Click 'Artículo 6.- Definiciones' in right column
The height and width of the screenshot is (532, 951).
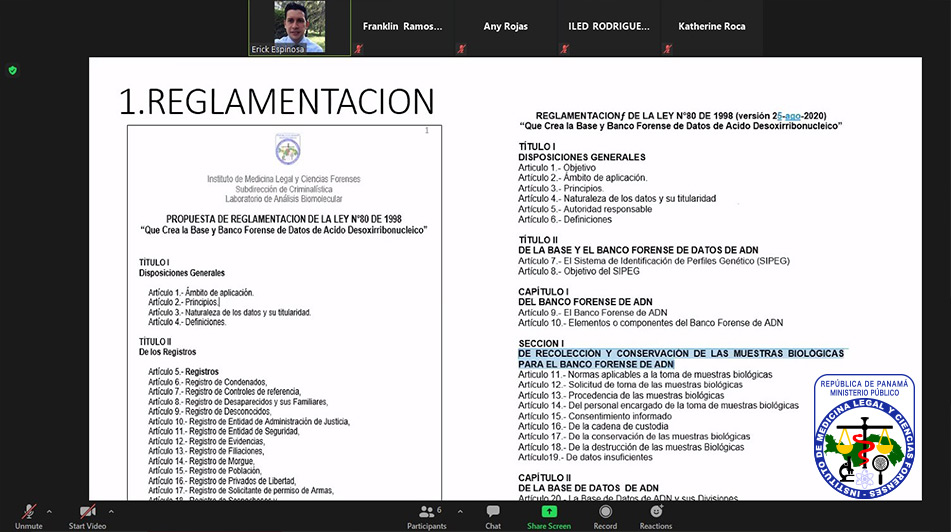pyautogui.click(x=565, y=219)
